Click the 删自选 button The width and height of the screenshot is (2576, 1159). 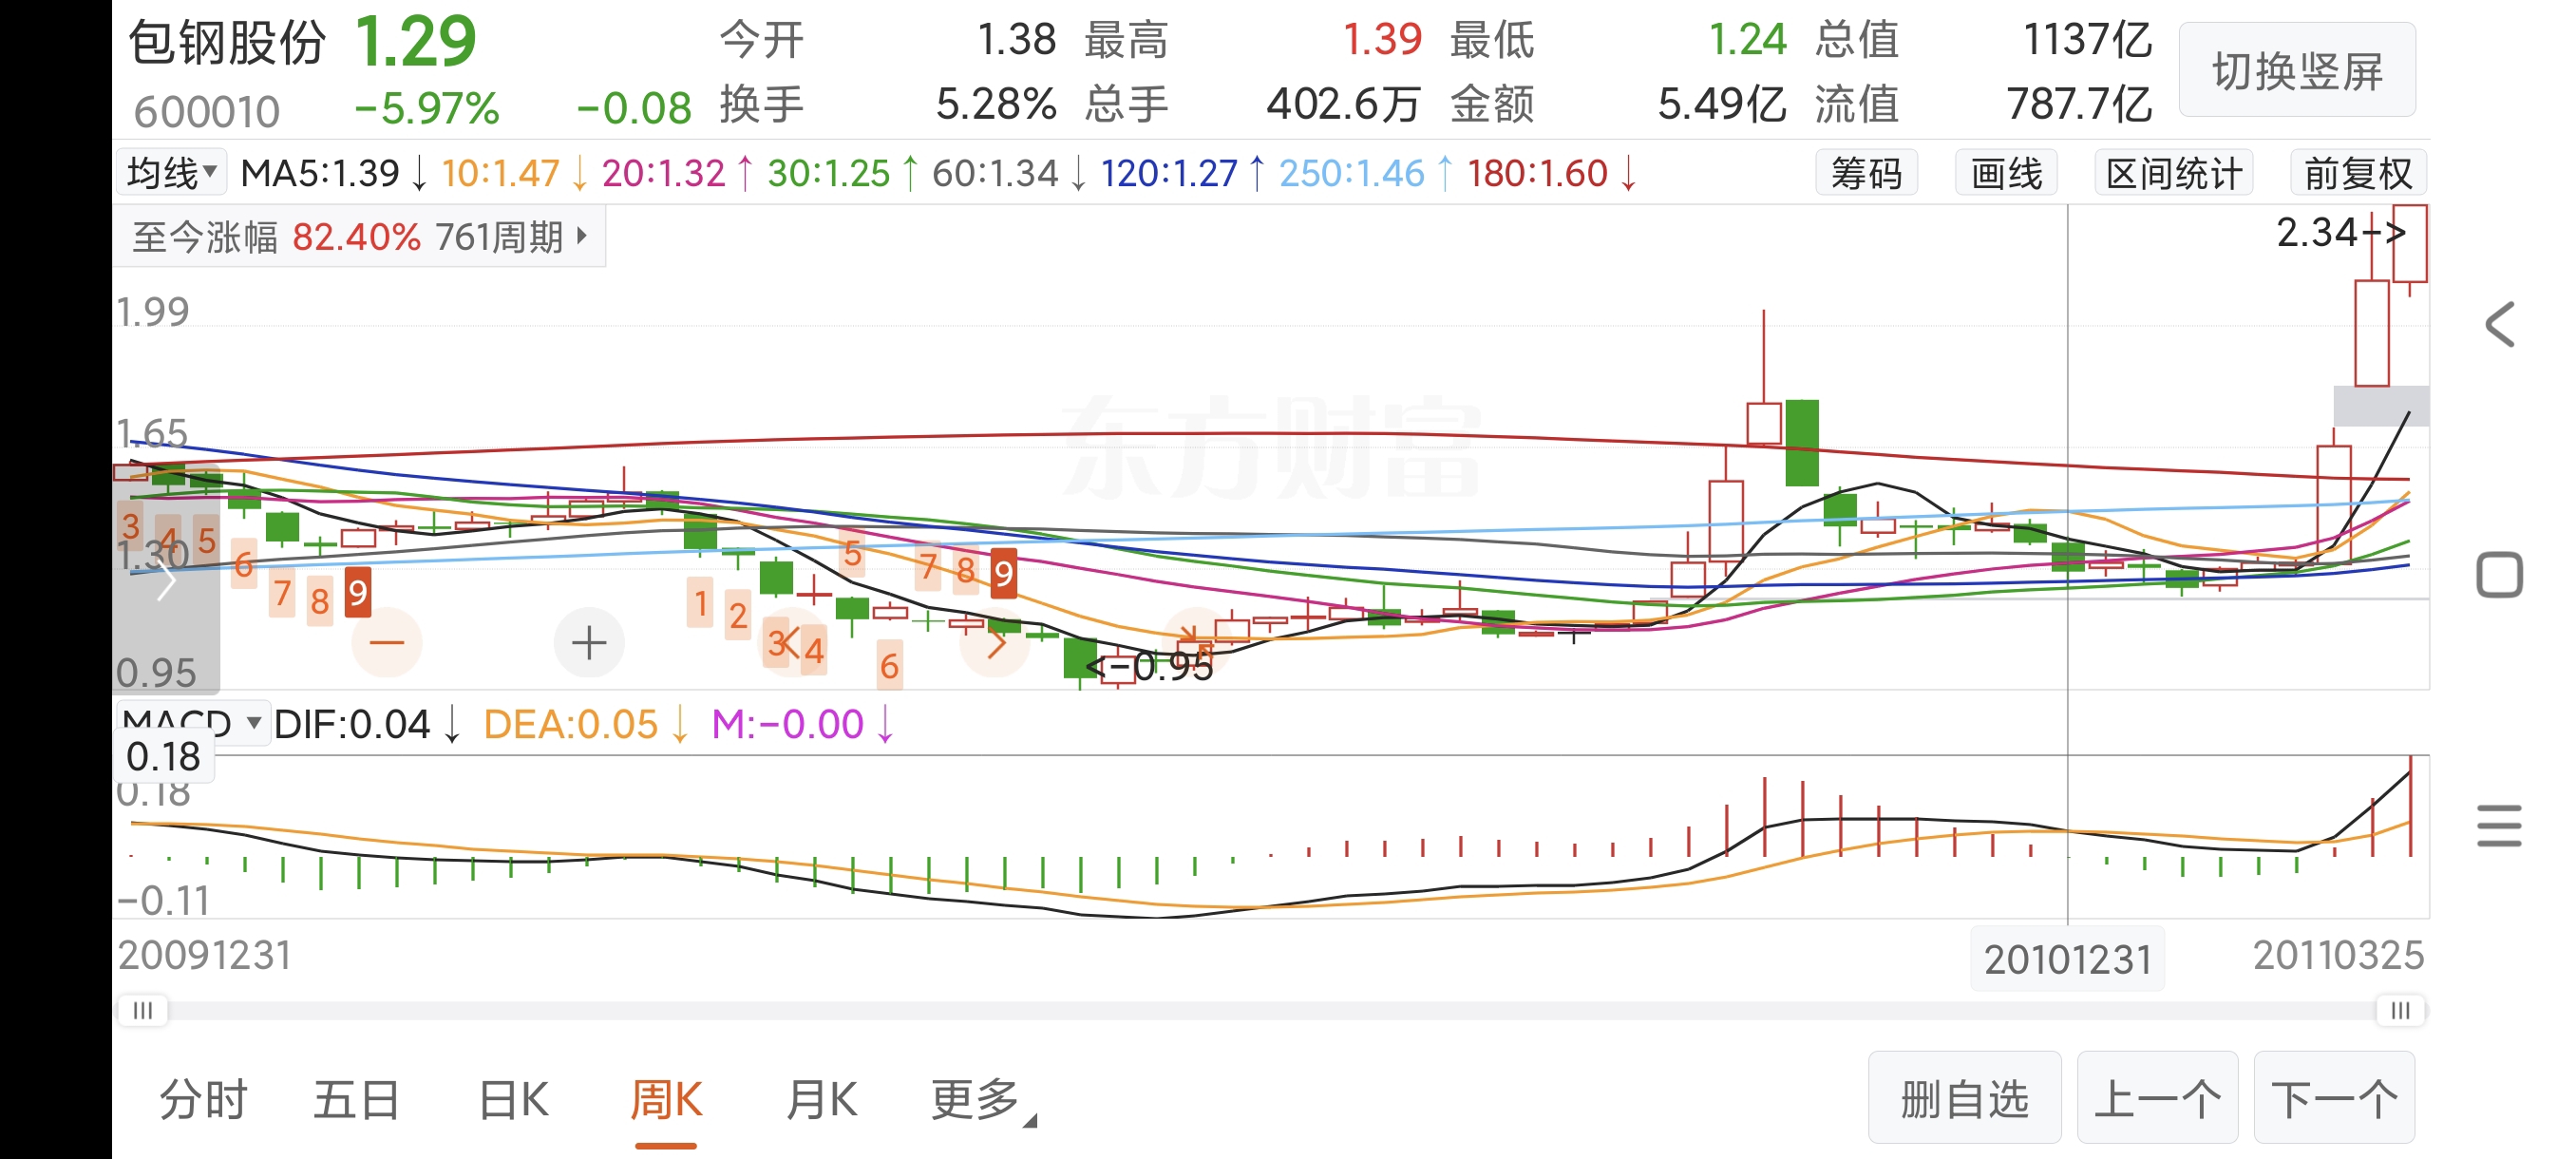[1964, 1098]
